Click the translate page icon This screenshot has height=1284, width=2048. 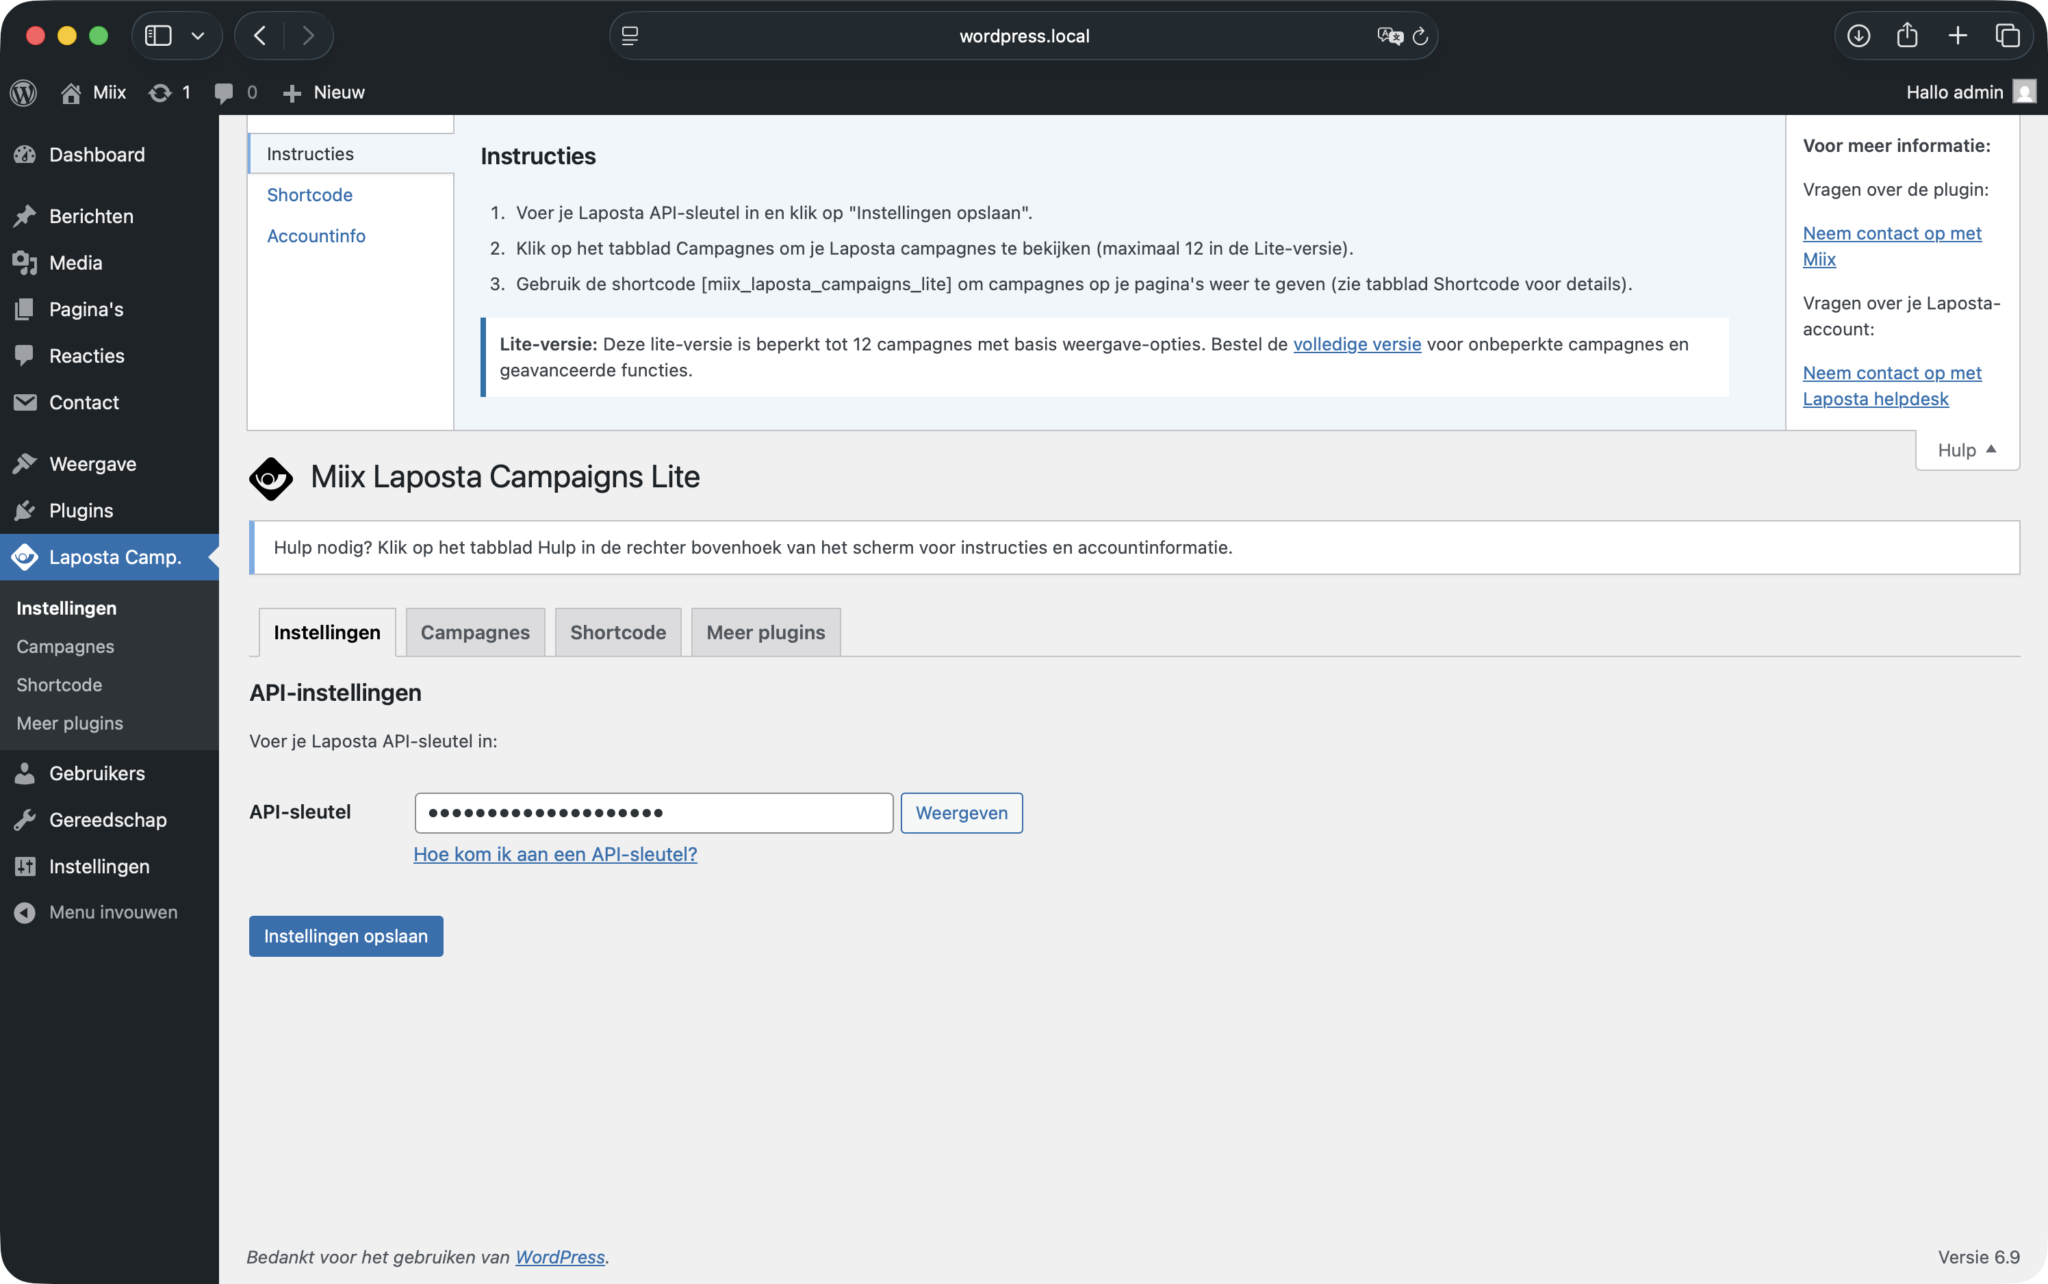(1389, 36)
